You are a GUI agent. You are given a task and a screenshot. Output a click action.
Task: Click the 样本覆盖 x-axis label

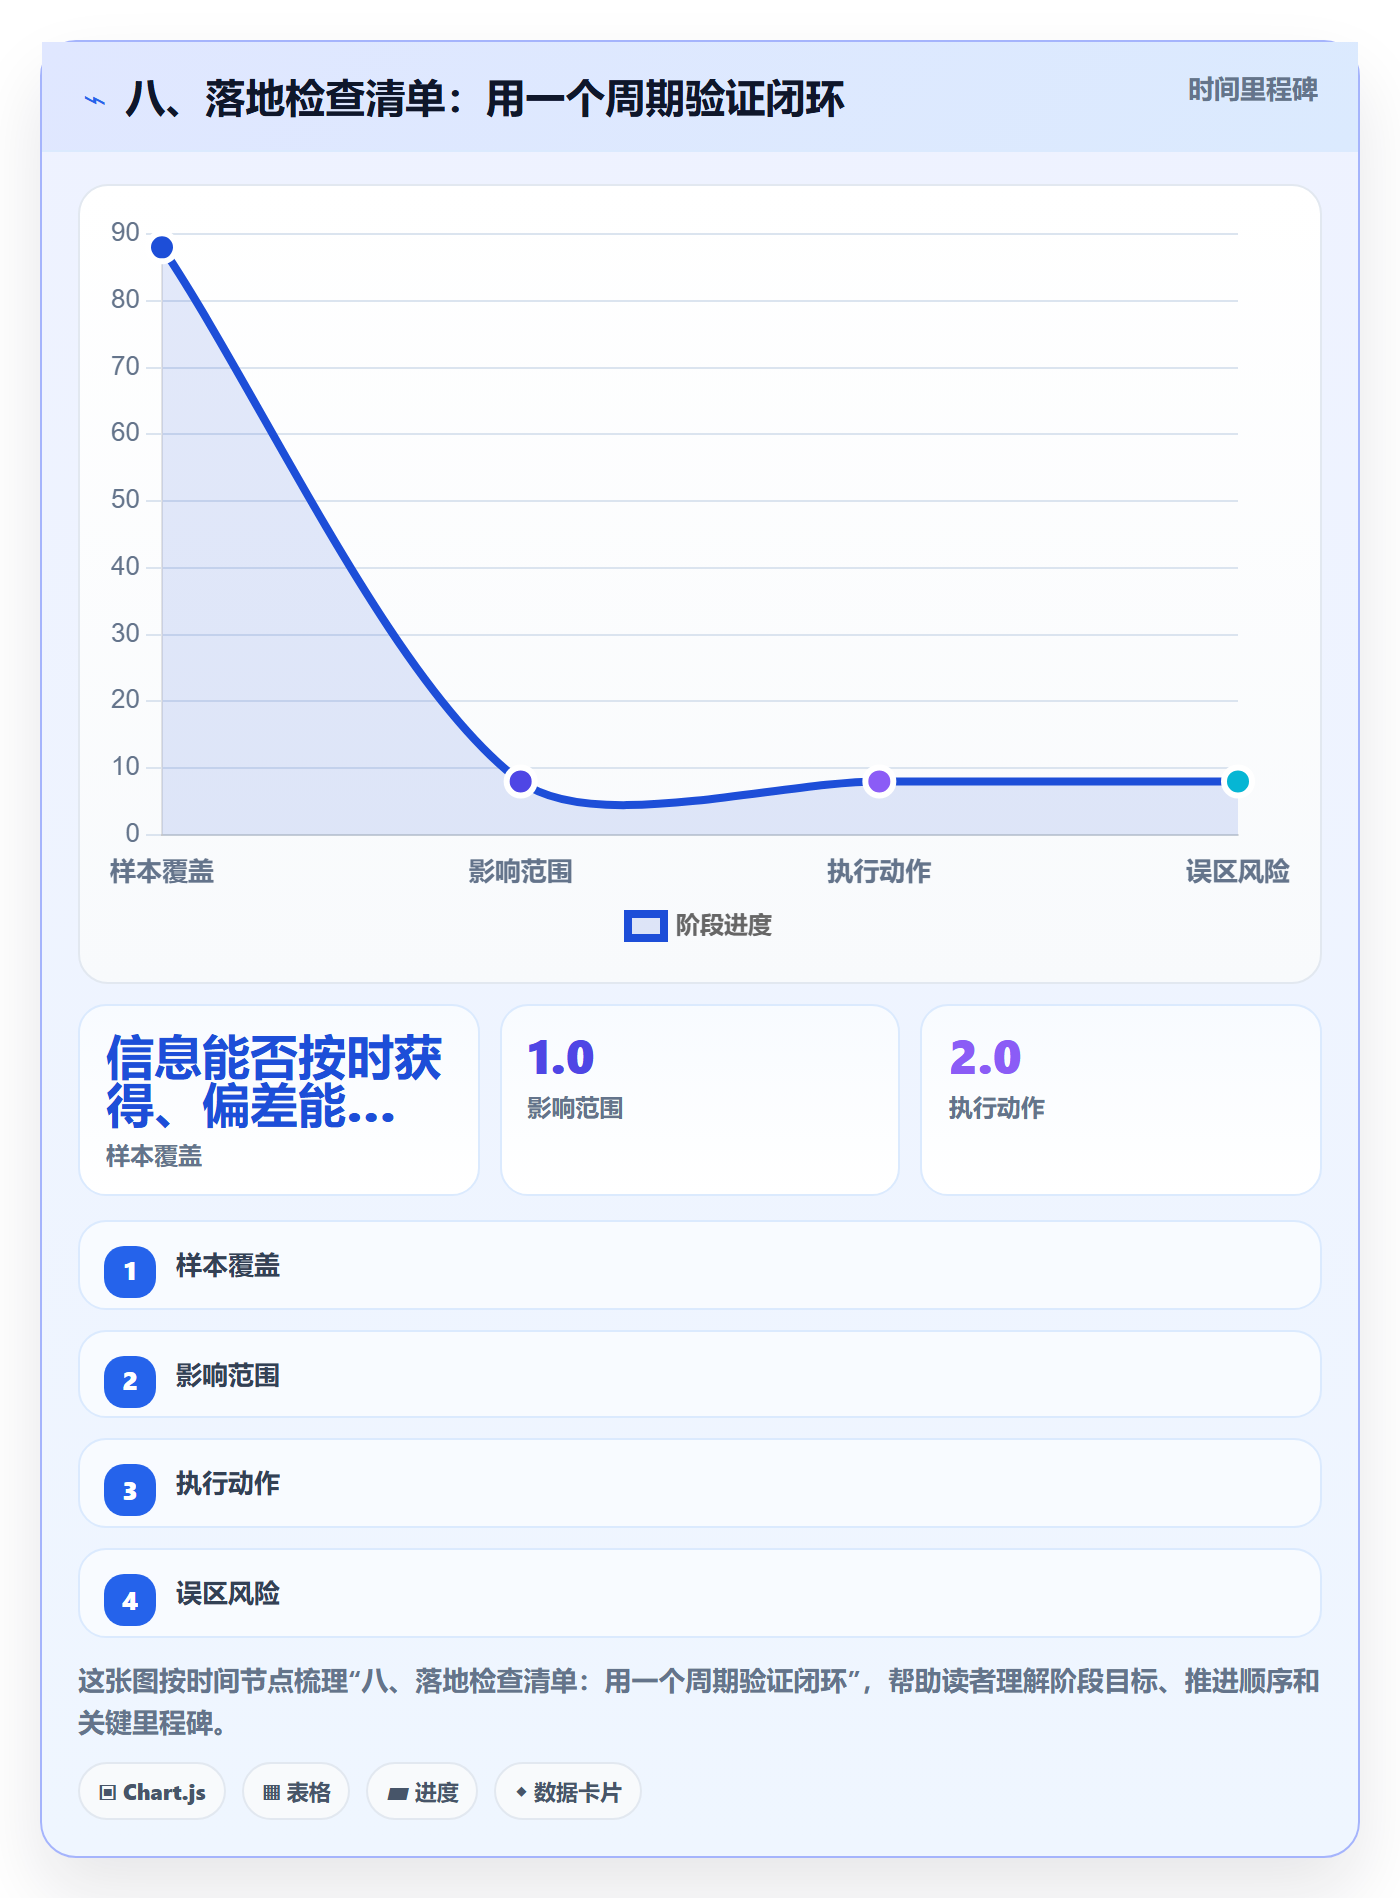click(162, 872)
